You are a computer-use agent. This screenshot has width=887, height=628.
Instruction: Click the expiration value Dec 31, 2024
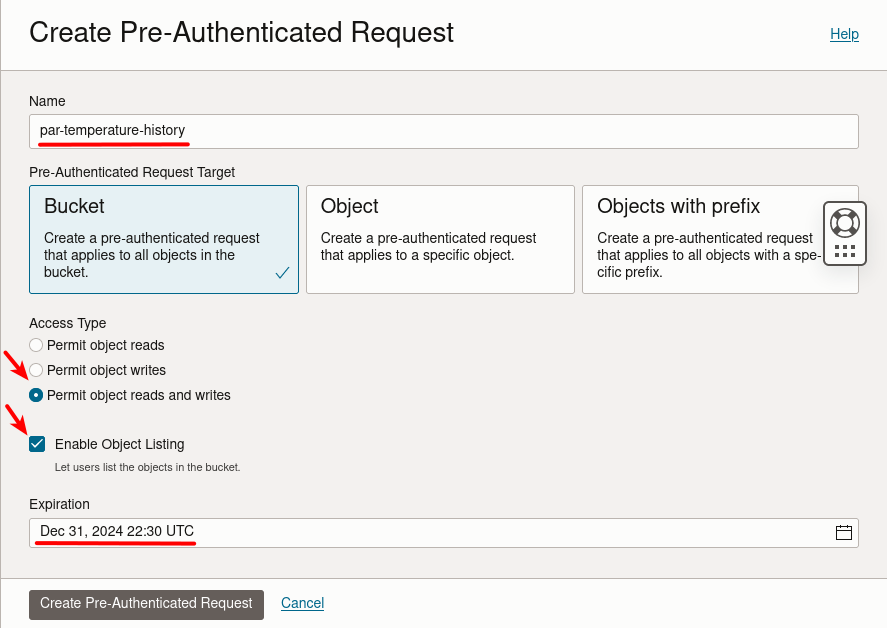(x=114, y=531)
